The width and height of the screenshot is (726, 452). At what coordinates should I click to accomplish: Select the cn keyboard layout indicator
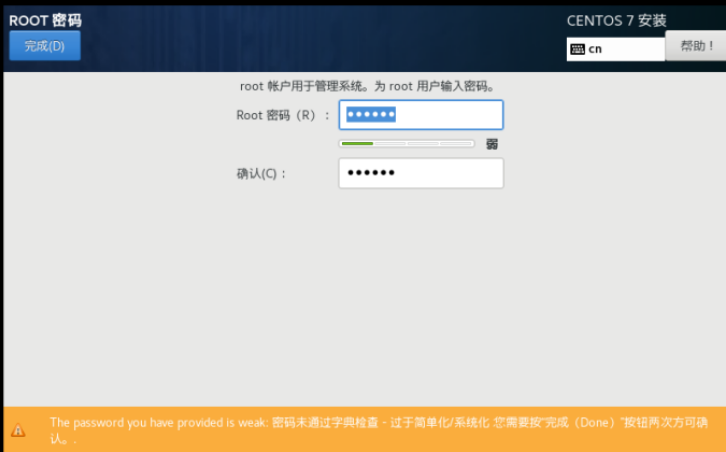[615, 49]
